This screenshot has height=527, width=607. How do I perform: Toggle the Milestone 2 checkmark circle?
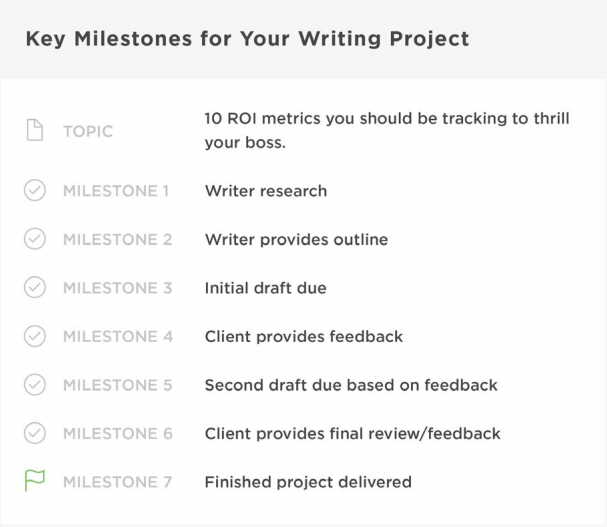click(x=35, y=239)
